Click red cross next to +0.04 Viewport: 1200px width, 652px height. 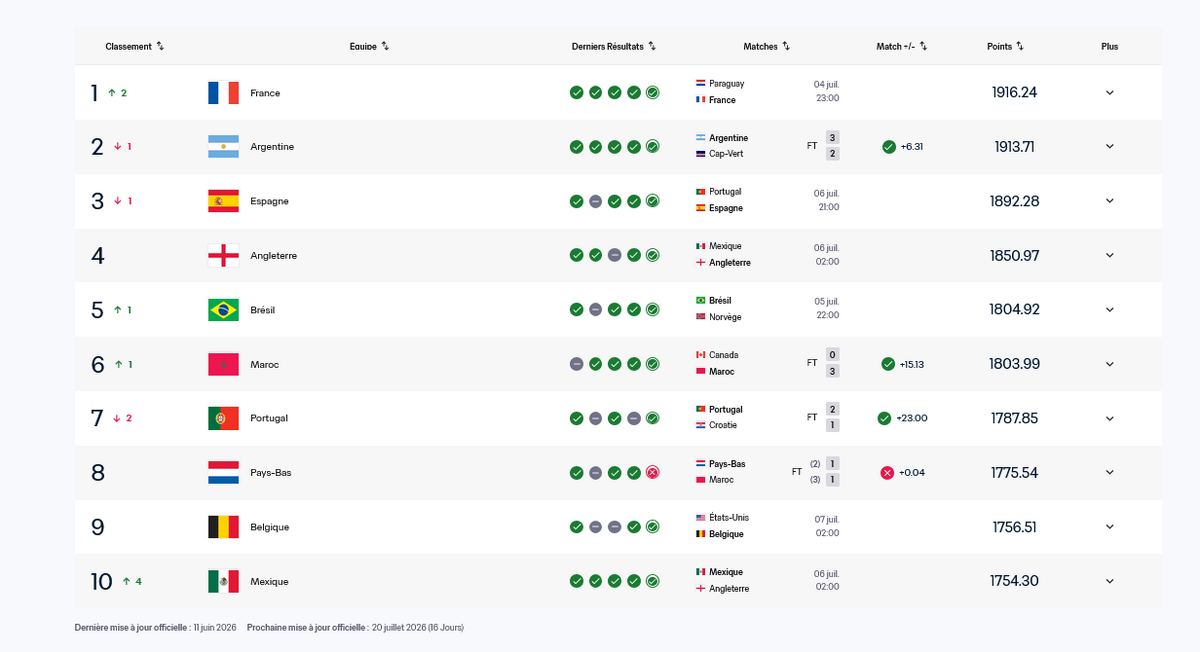(887, 472)
